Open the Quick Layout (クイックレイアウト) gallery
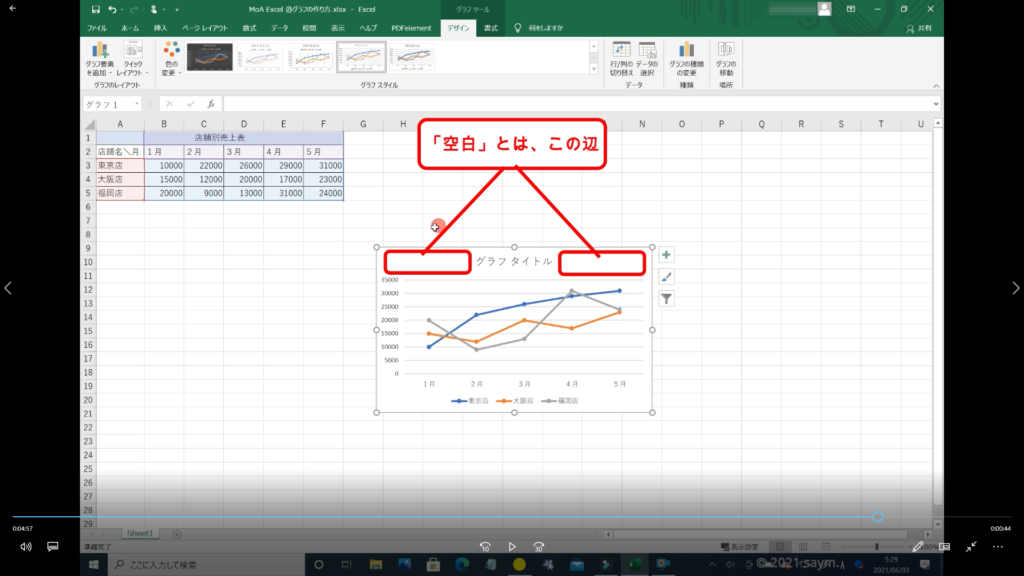The width and height of the screenshot is (1024, 576). (x=132, y=59)
